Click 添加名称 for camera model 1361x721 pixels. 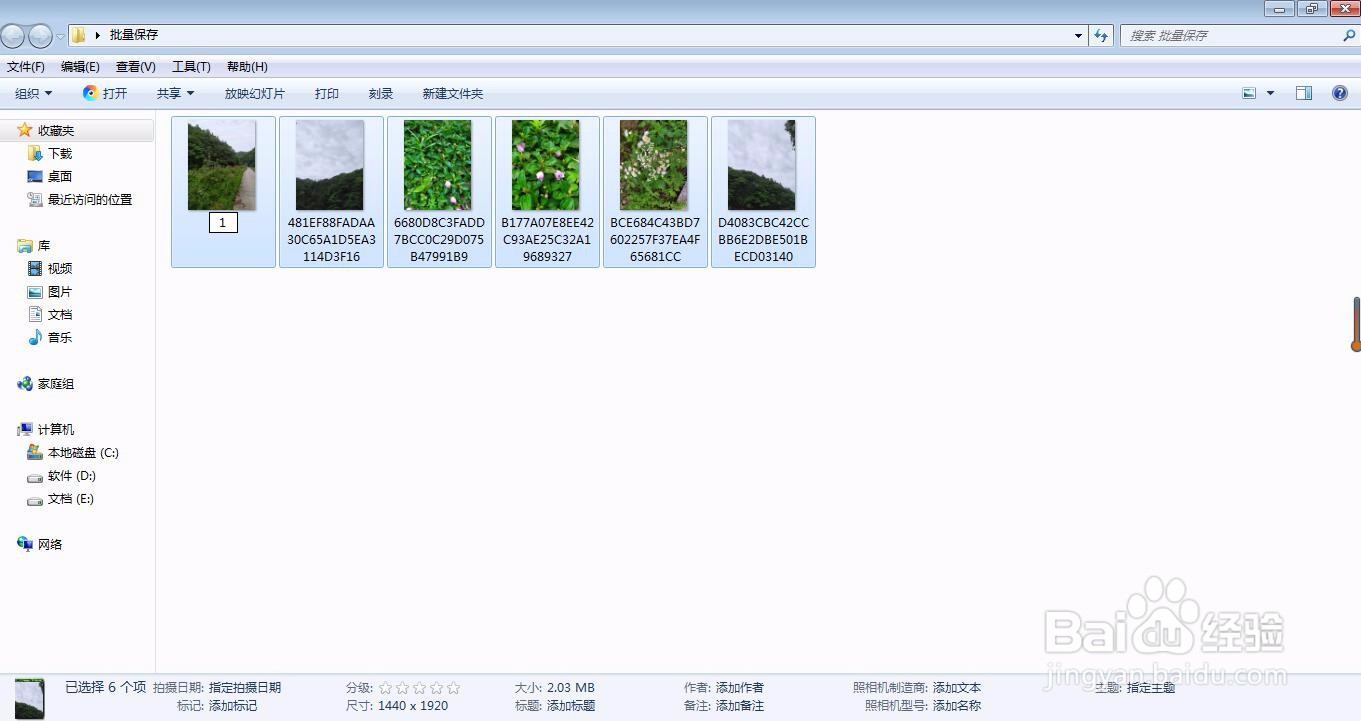point(957,705)
